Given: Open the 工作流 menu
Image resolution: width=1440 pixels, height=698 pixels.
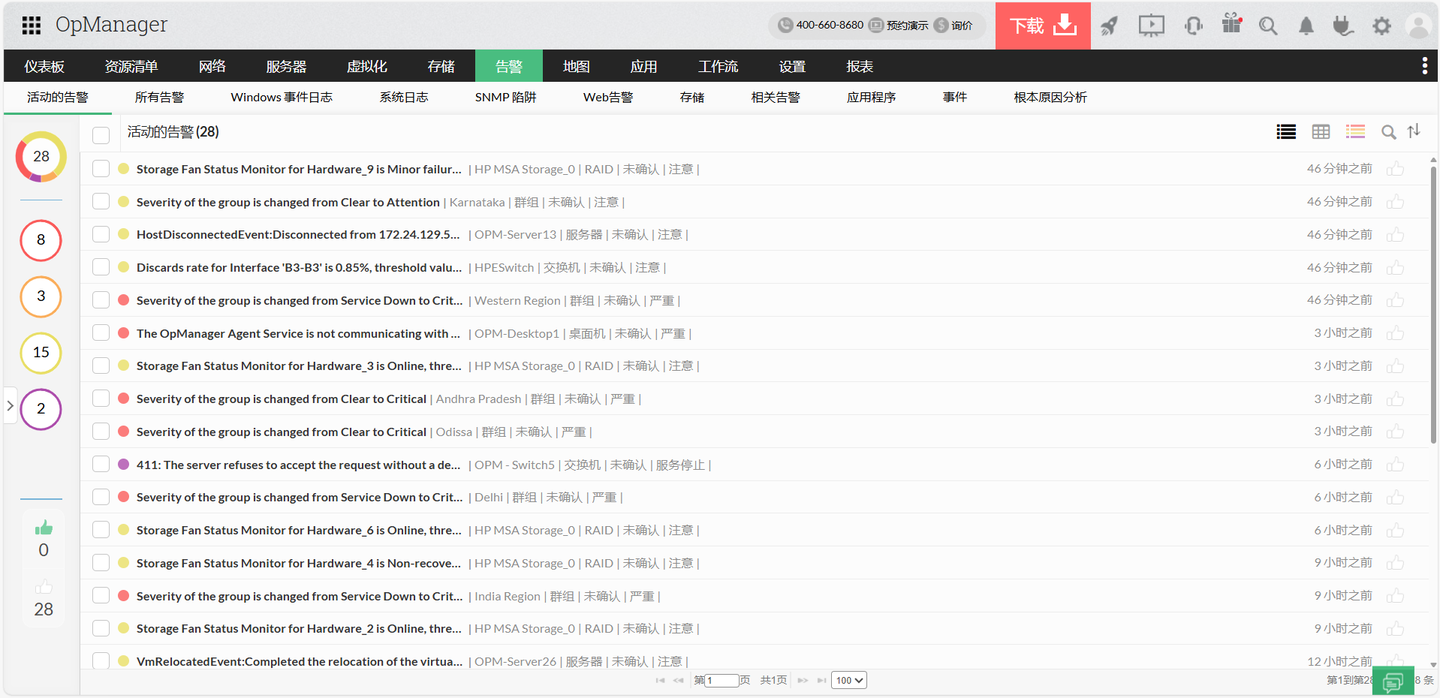Looking at the screenshot, I should point(718,66).
